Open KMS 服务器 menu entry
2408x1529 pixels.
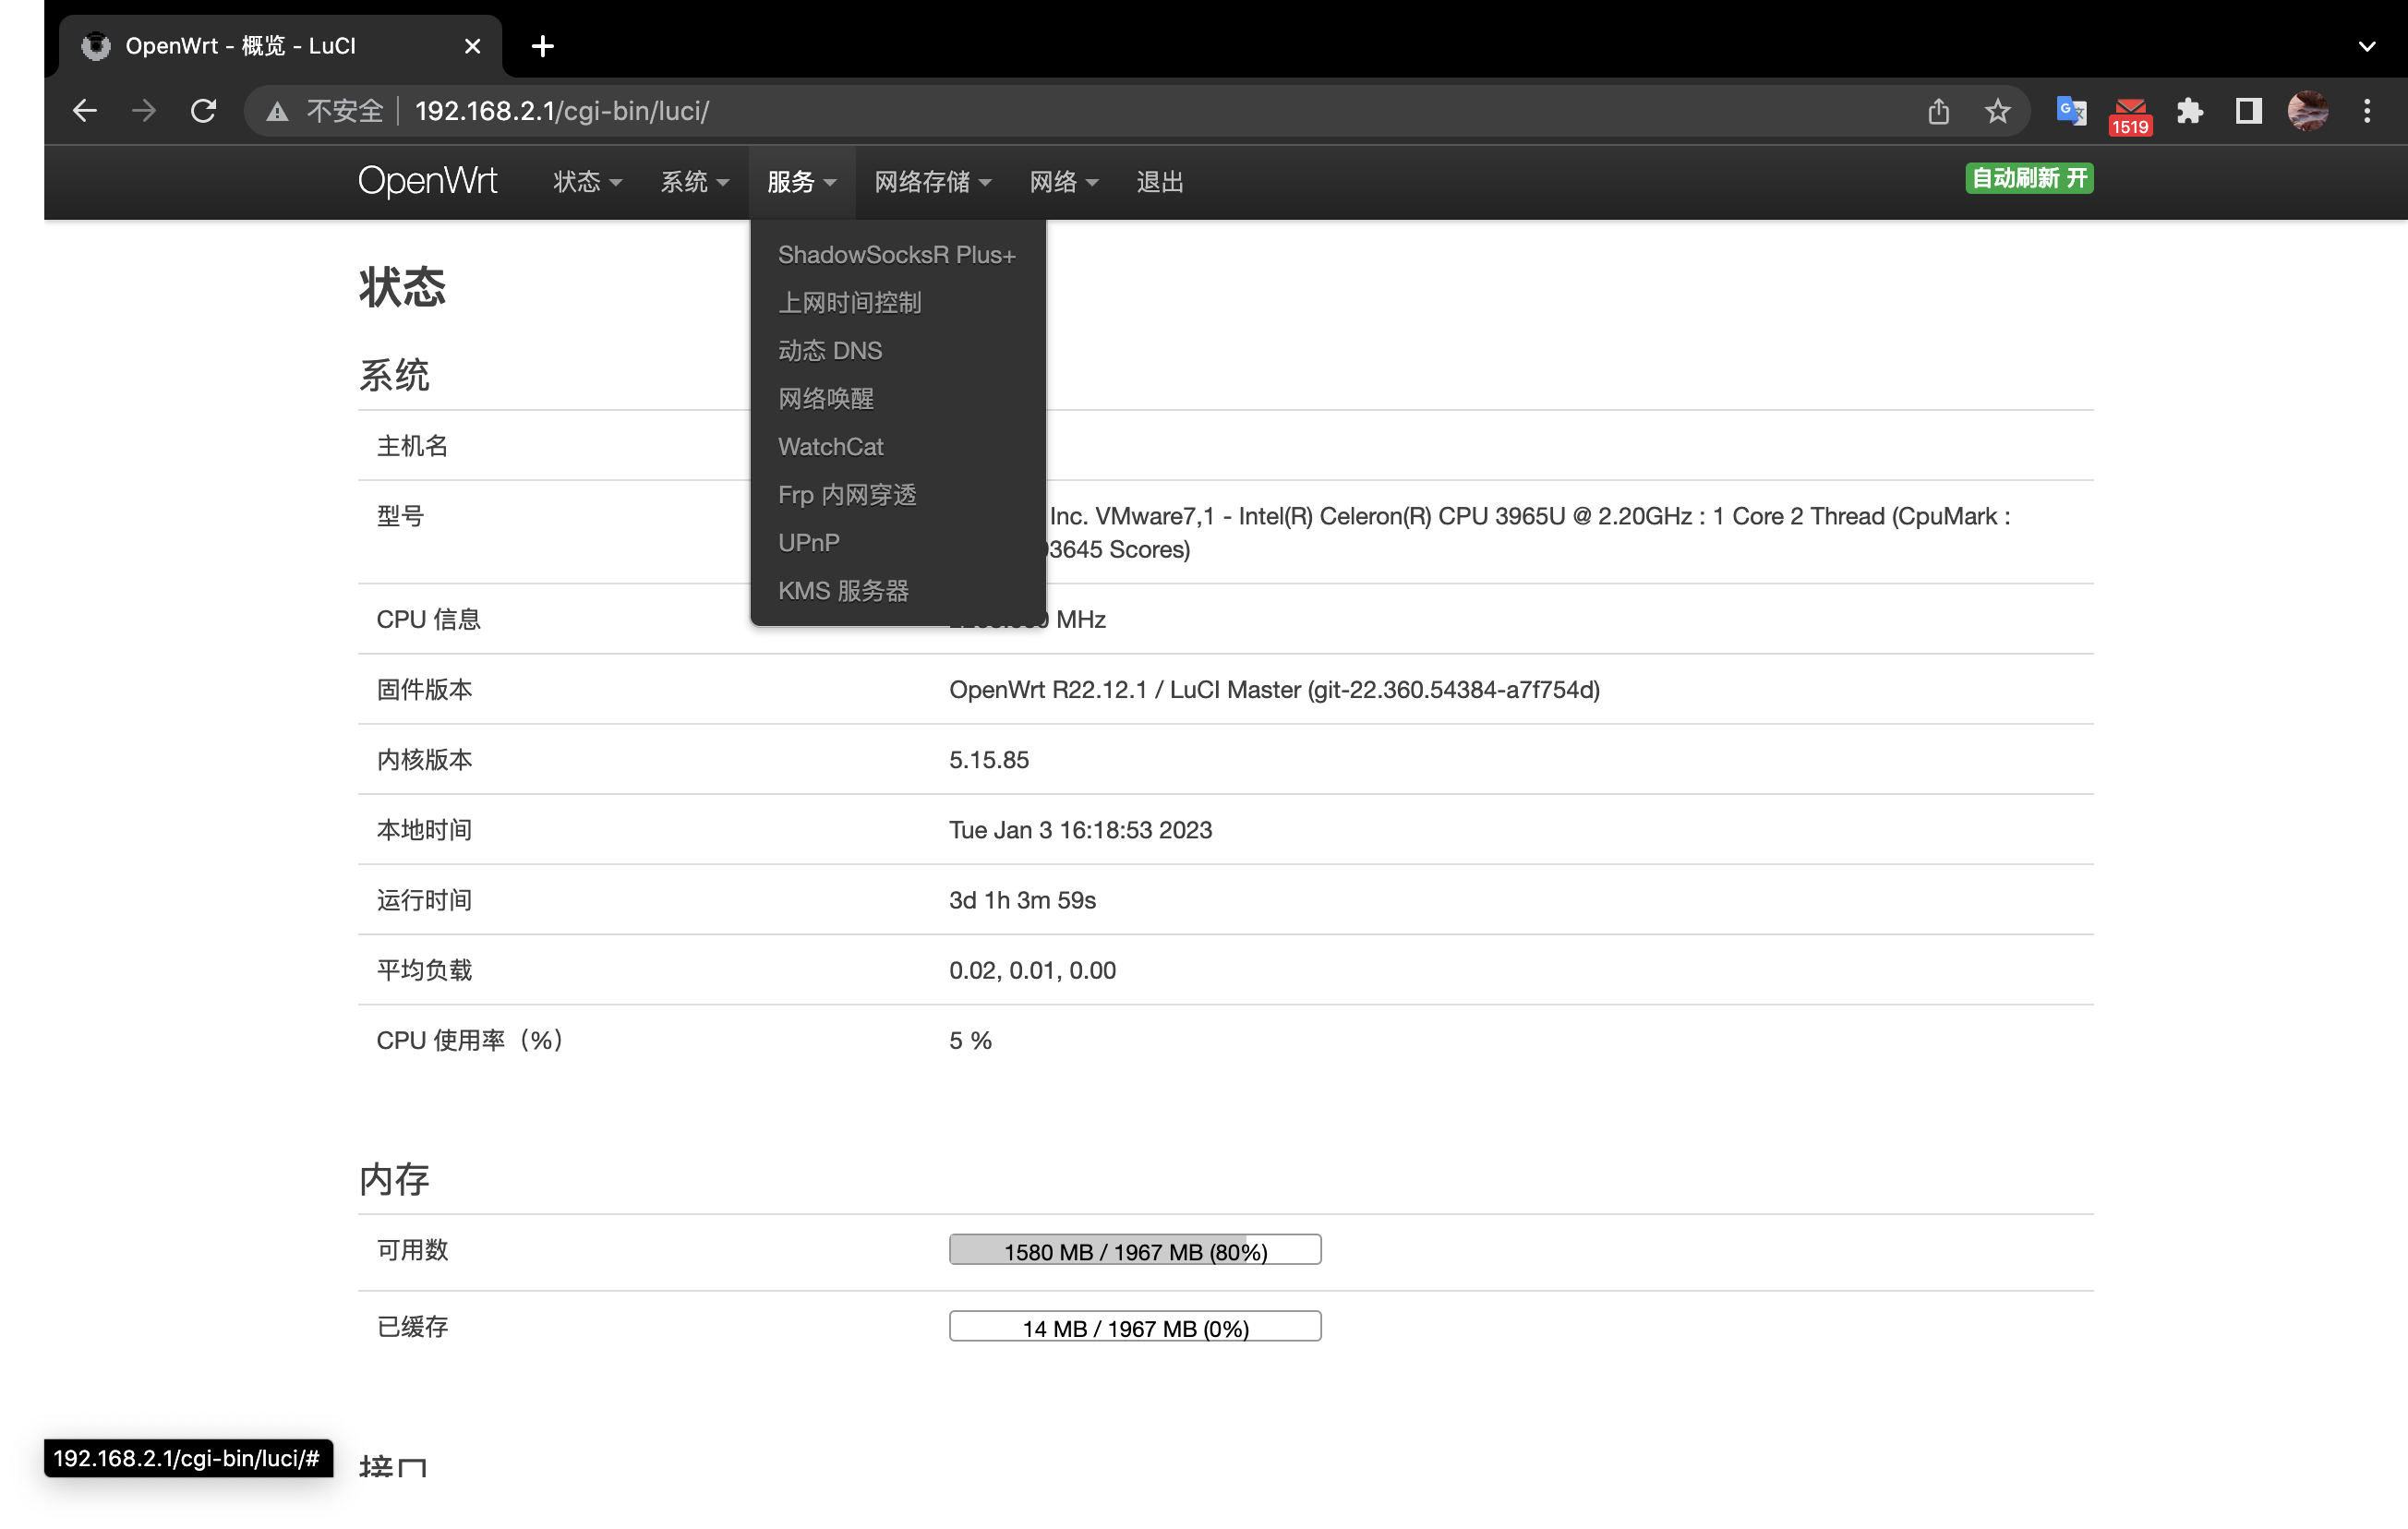(x=843, y=590)
